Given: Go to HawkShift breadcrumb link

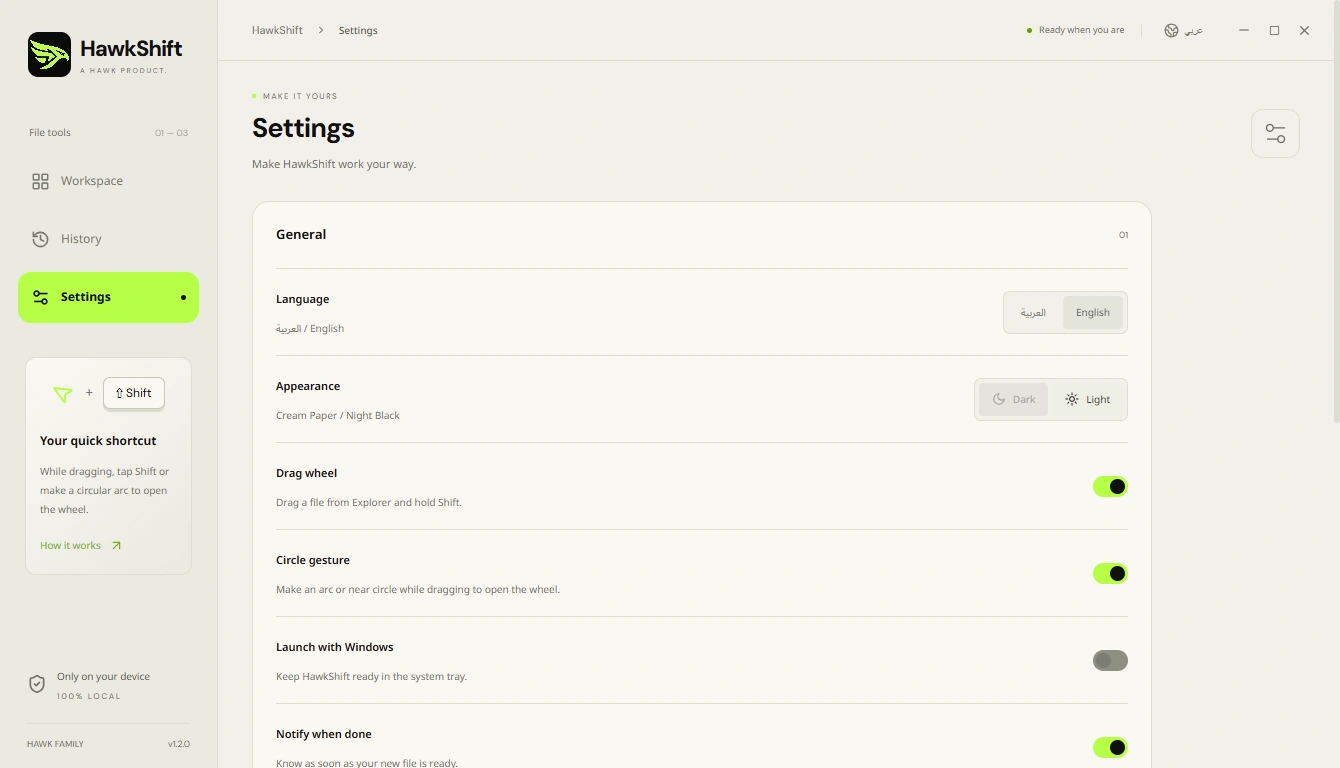Looking at the screenshot, I should click(x=277, y=31).
